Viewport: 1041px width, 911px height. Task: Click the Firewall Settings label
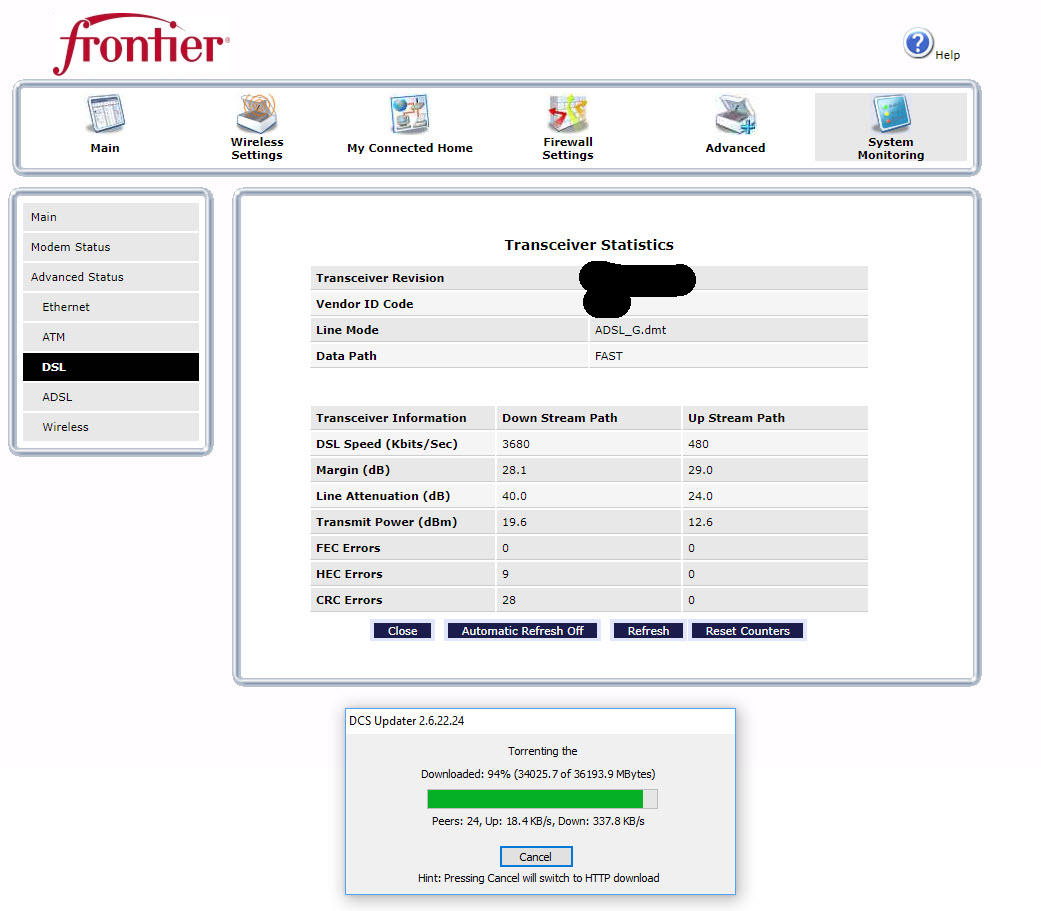[x=568, y=149]
